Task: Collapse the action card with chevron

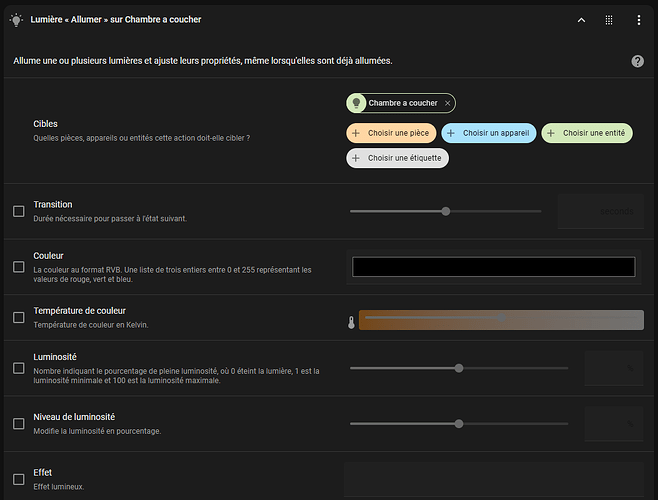Action: point(581,20)
